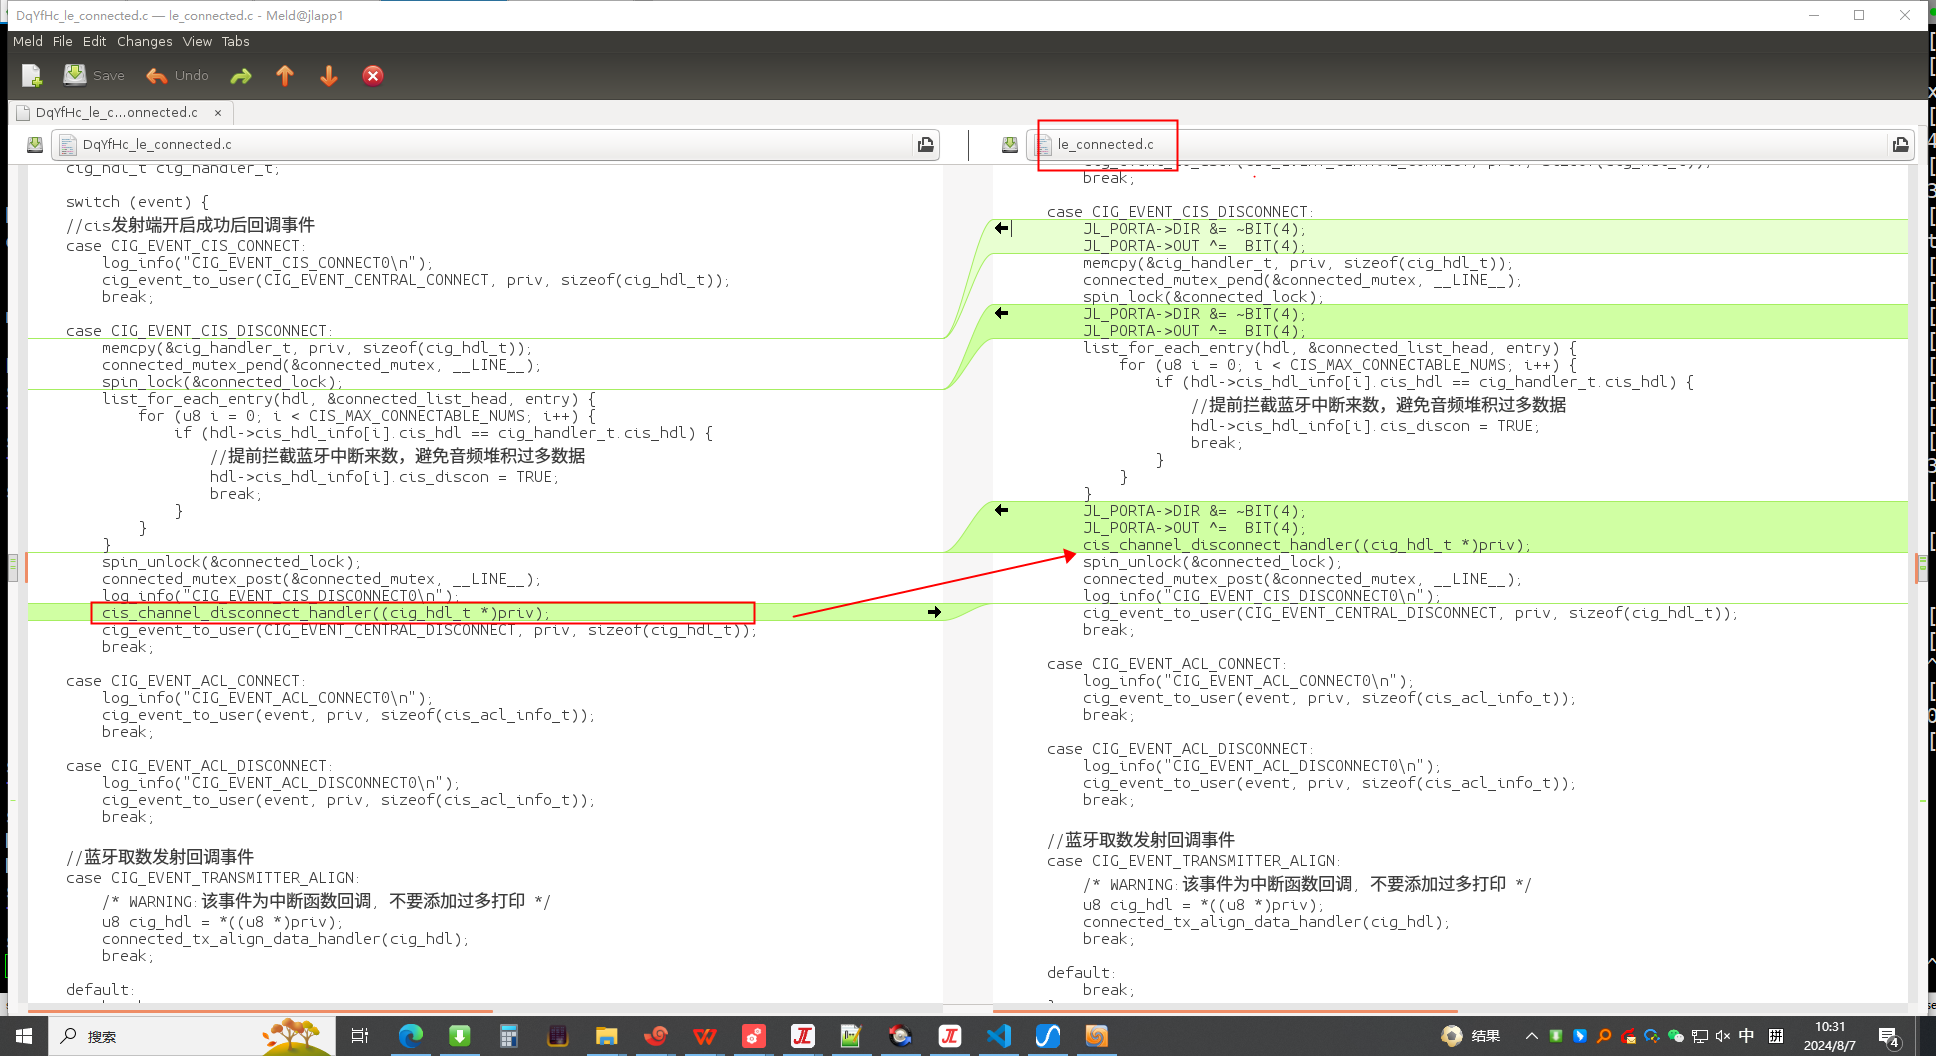Open the Meld menu
This screenshot has height=1056, width=1936.
click(x=28, y=41)
